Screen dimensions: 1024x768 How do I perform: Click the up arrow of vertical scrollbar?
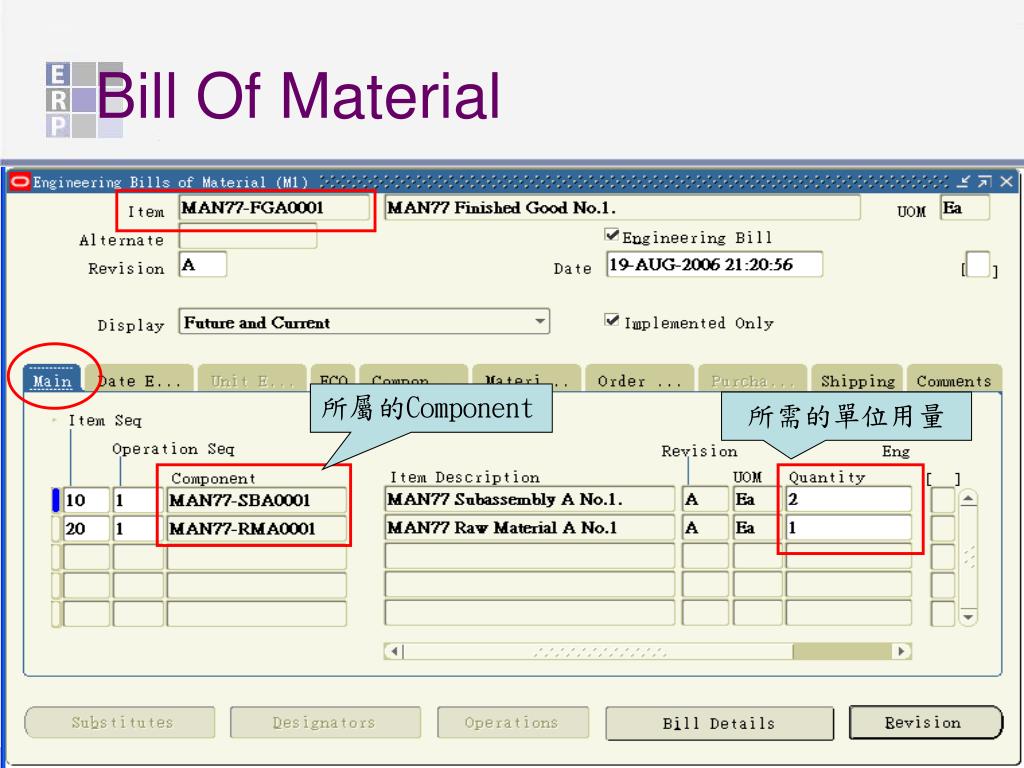pos(968,499)
